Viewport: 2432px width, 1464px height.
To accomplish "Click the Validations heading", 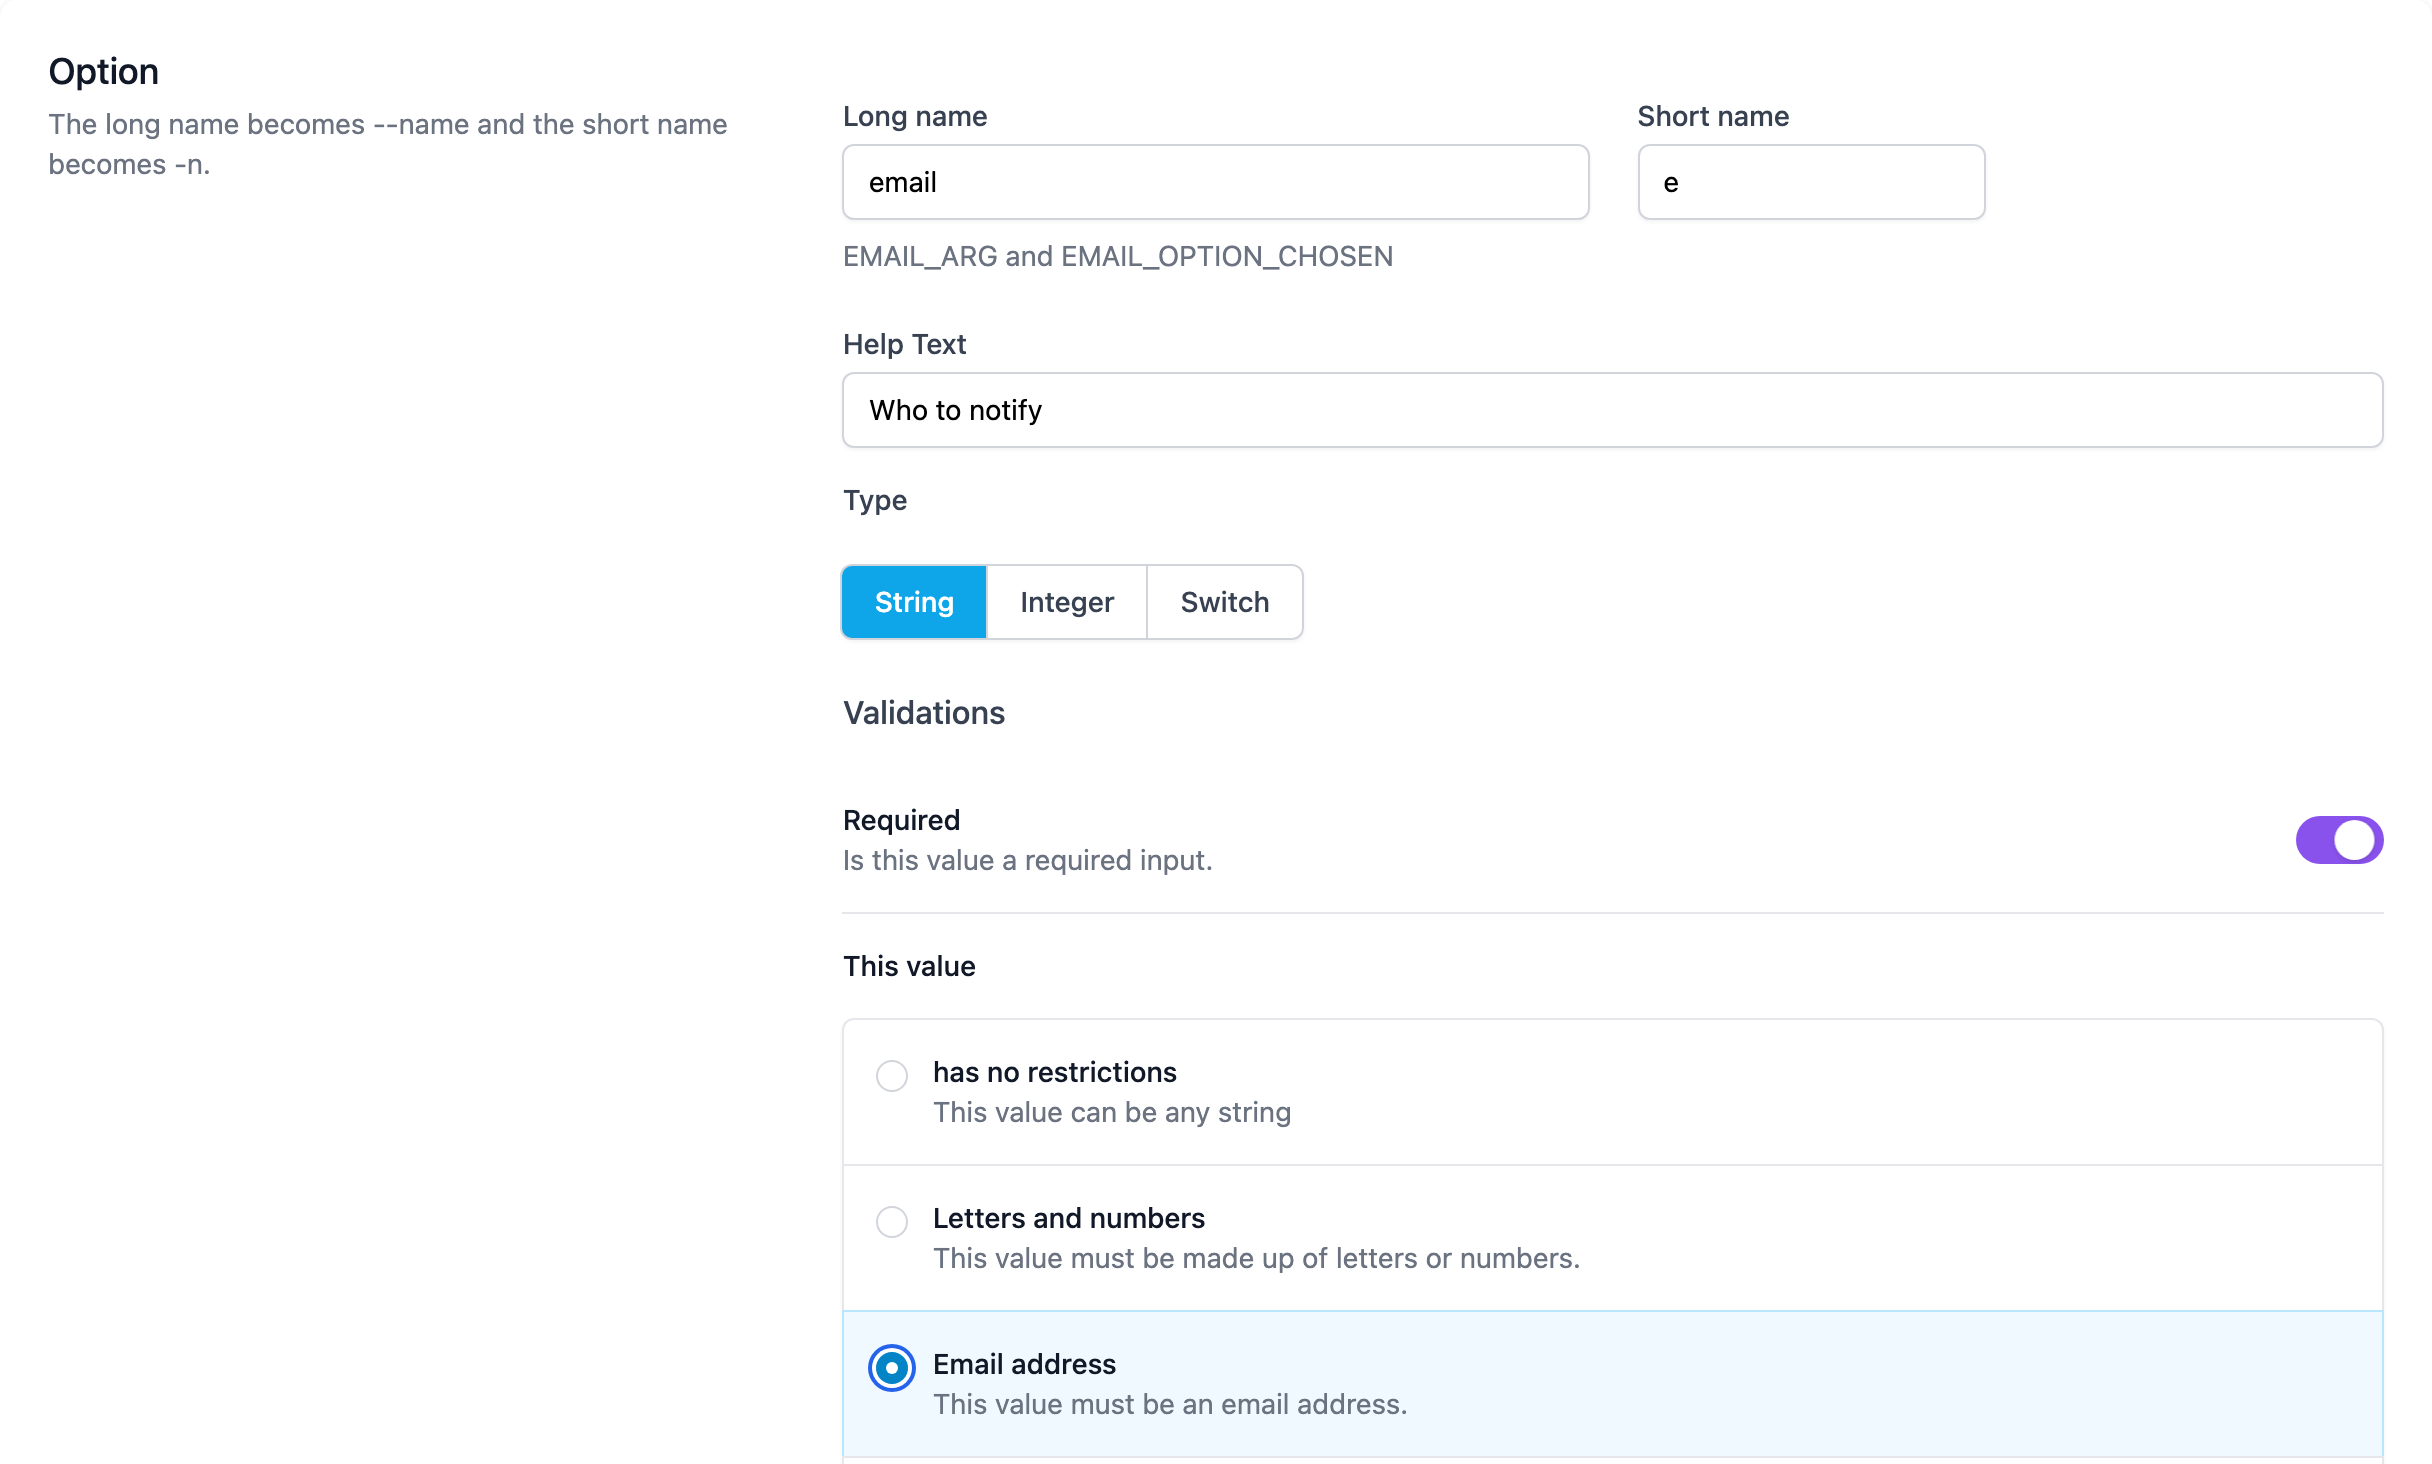I will click(923, 713).
